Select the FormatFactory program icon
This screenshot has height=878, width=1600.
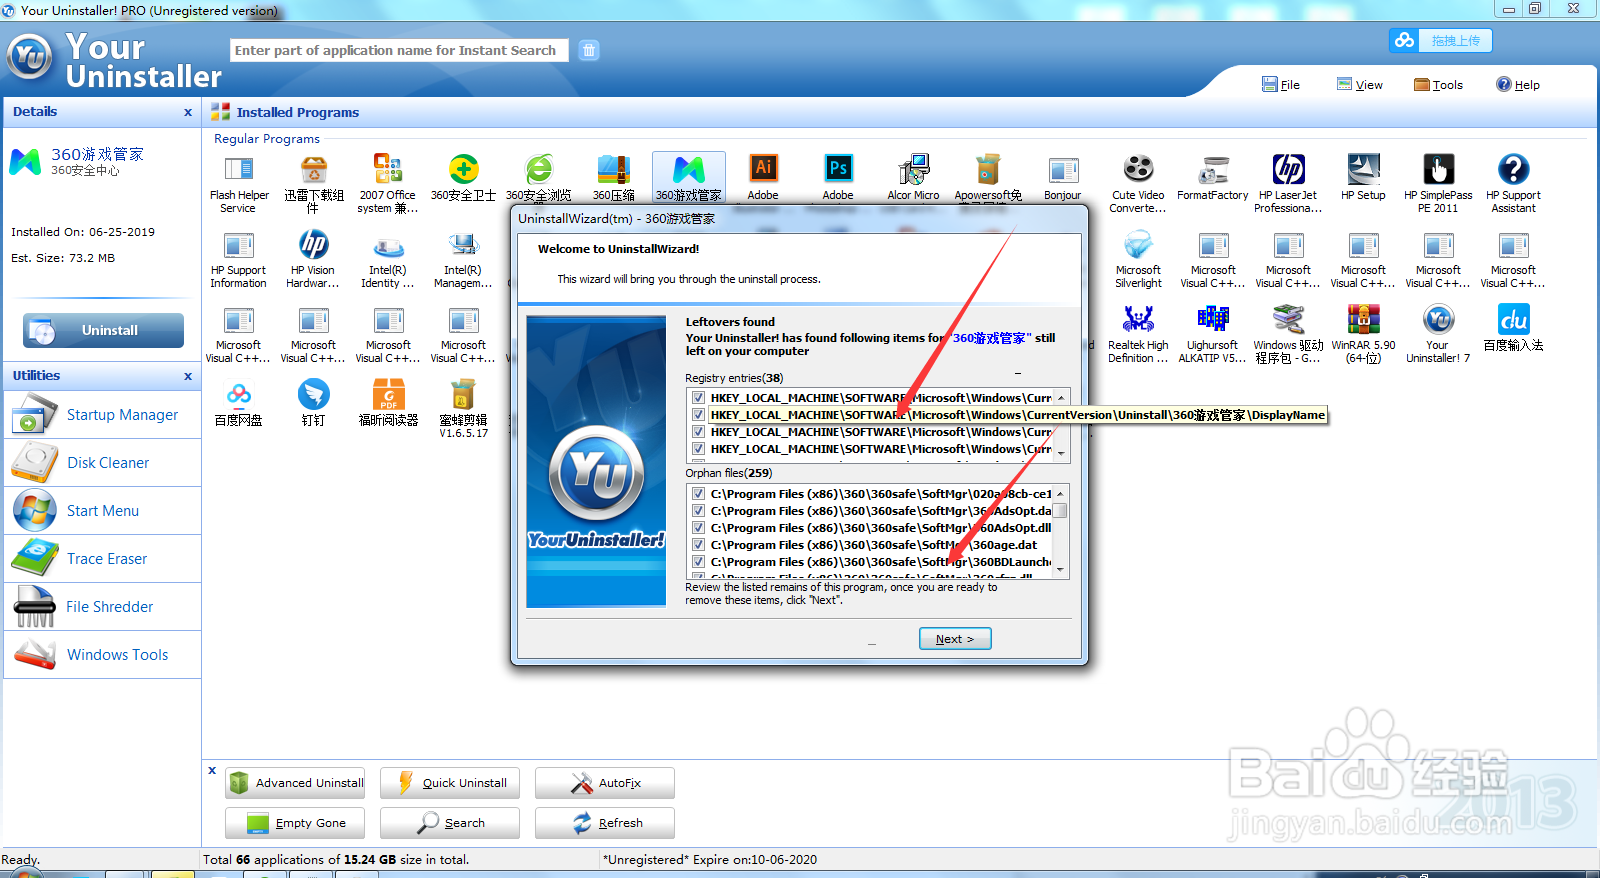pyautogui.click(x=1213, y=169)
